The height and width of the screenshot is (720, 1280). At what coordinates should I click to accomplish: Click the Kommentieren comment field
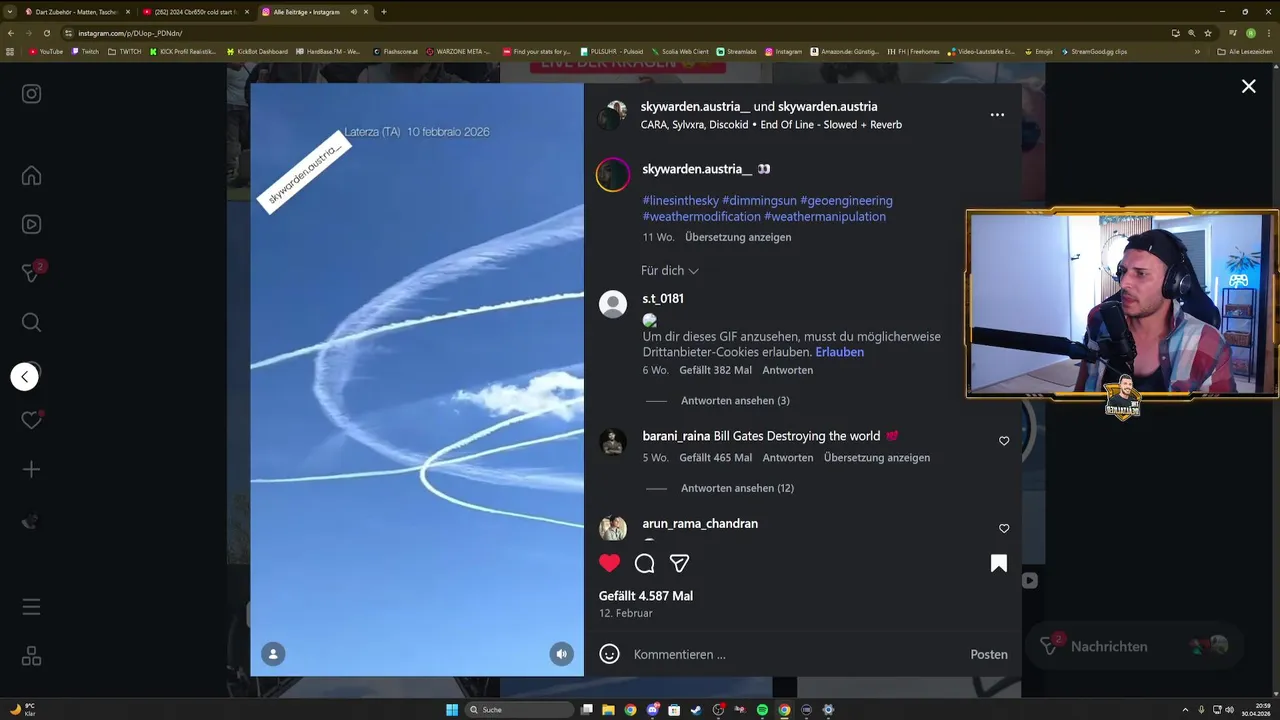pos(796,654)
